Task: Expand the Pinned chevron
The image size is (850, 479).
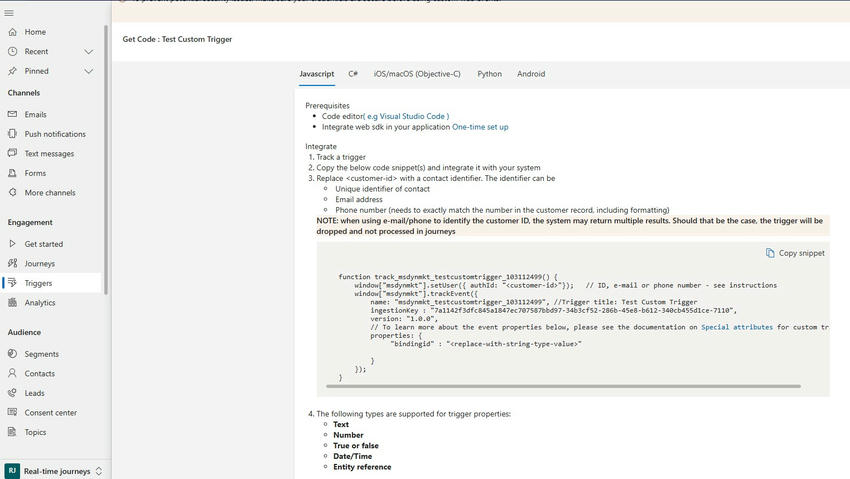Action: (x=88, y=71)
